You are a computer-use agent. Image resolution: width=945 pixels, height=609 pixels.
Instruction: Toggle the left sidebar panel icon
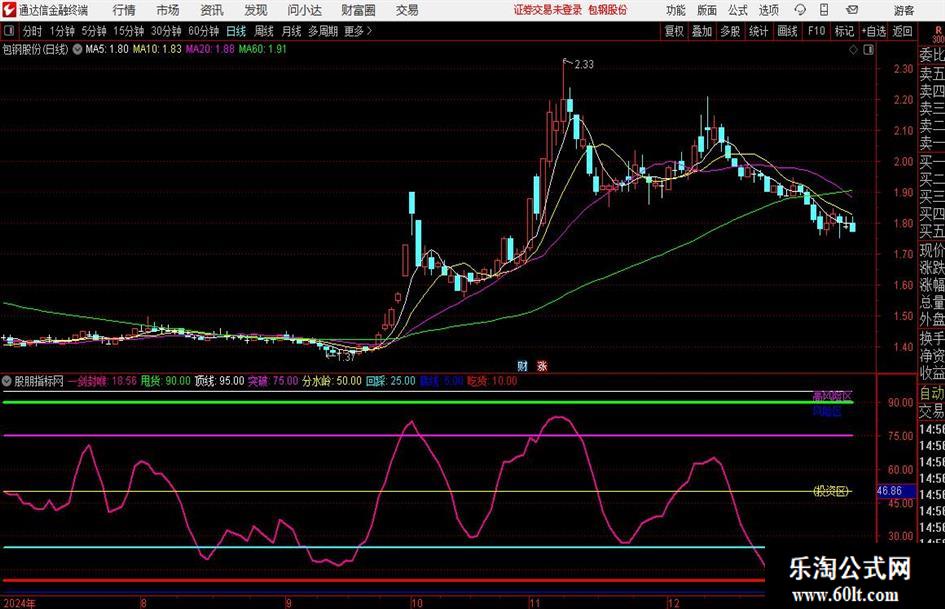click(x=9, y=31)
